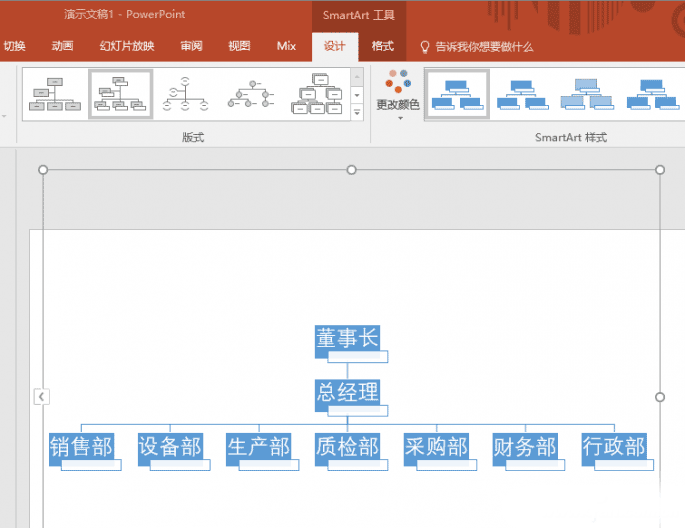The width and height of the screenshot is (685, 528).
Task: Click the lightbulb tell-me icon
Action: tap(425, 47)
